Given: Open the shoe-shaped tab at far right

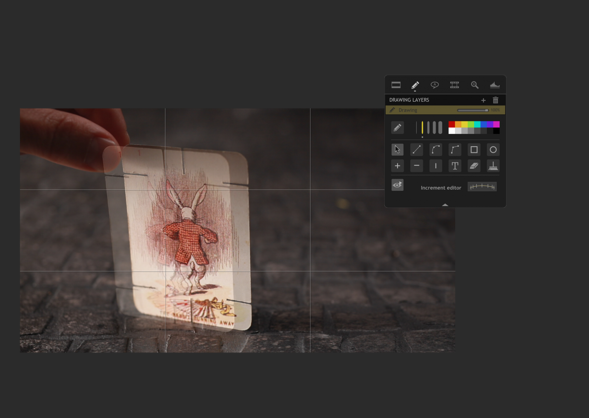Looking at the screenshot, I should coord(495,85).
